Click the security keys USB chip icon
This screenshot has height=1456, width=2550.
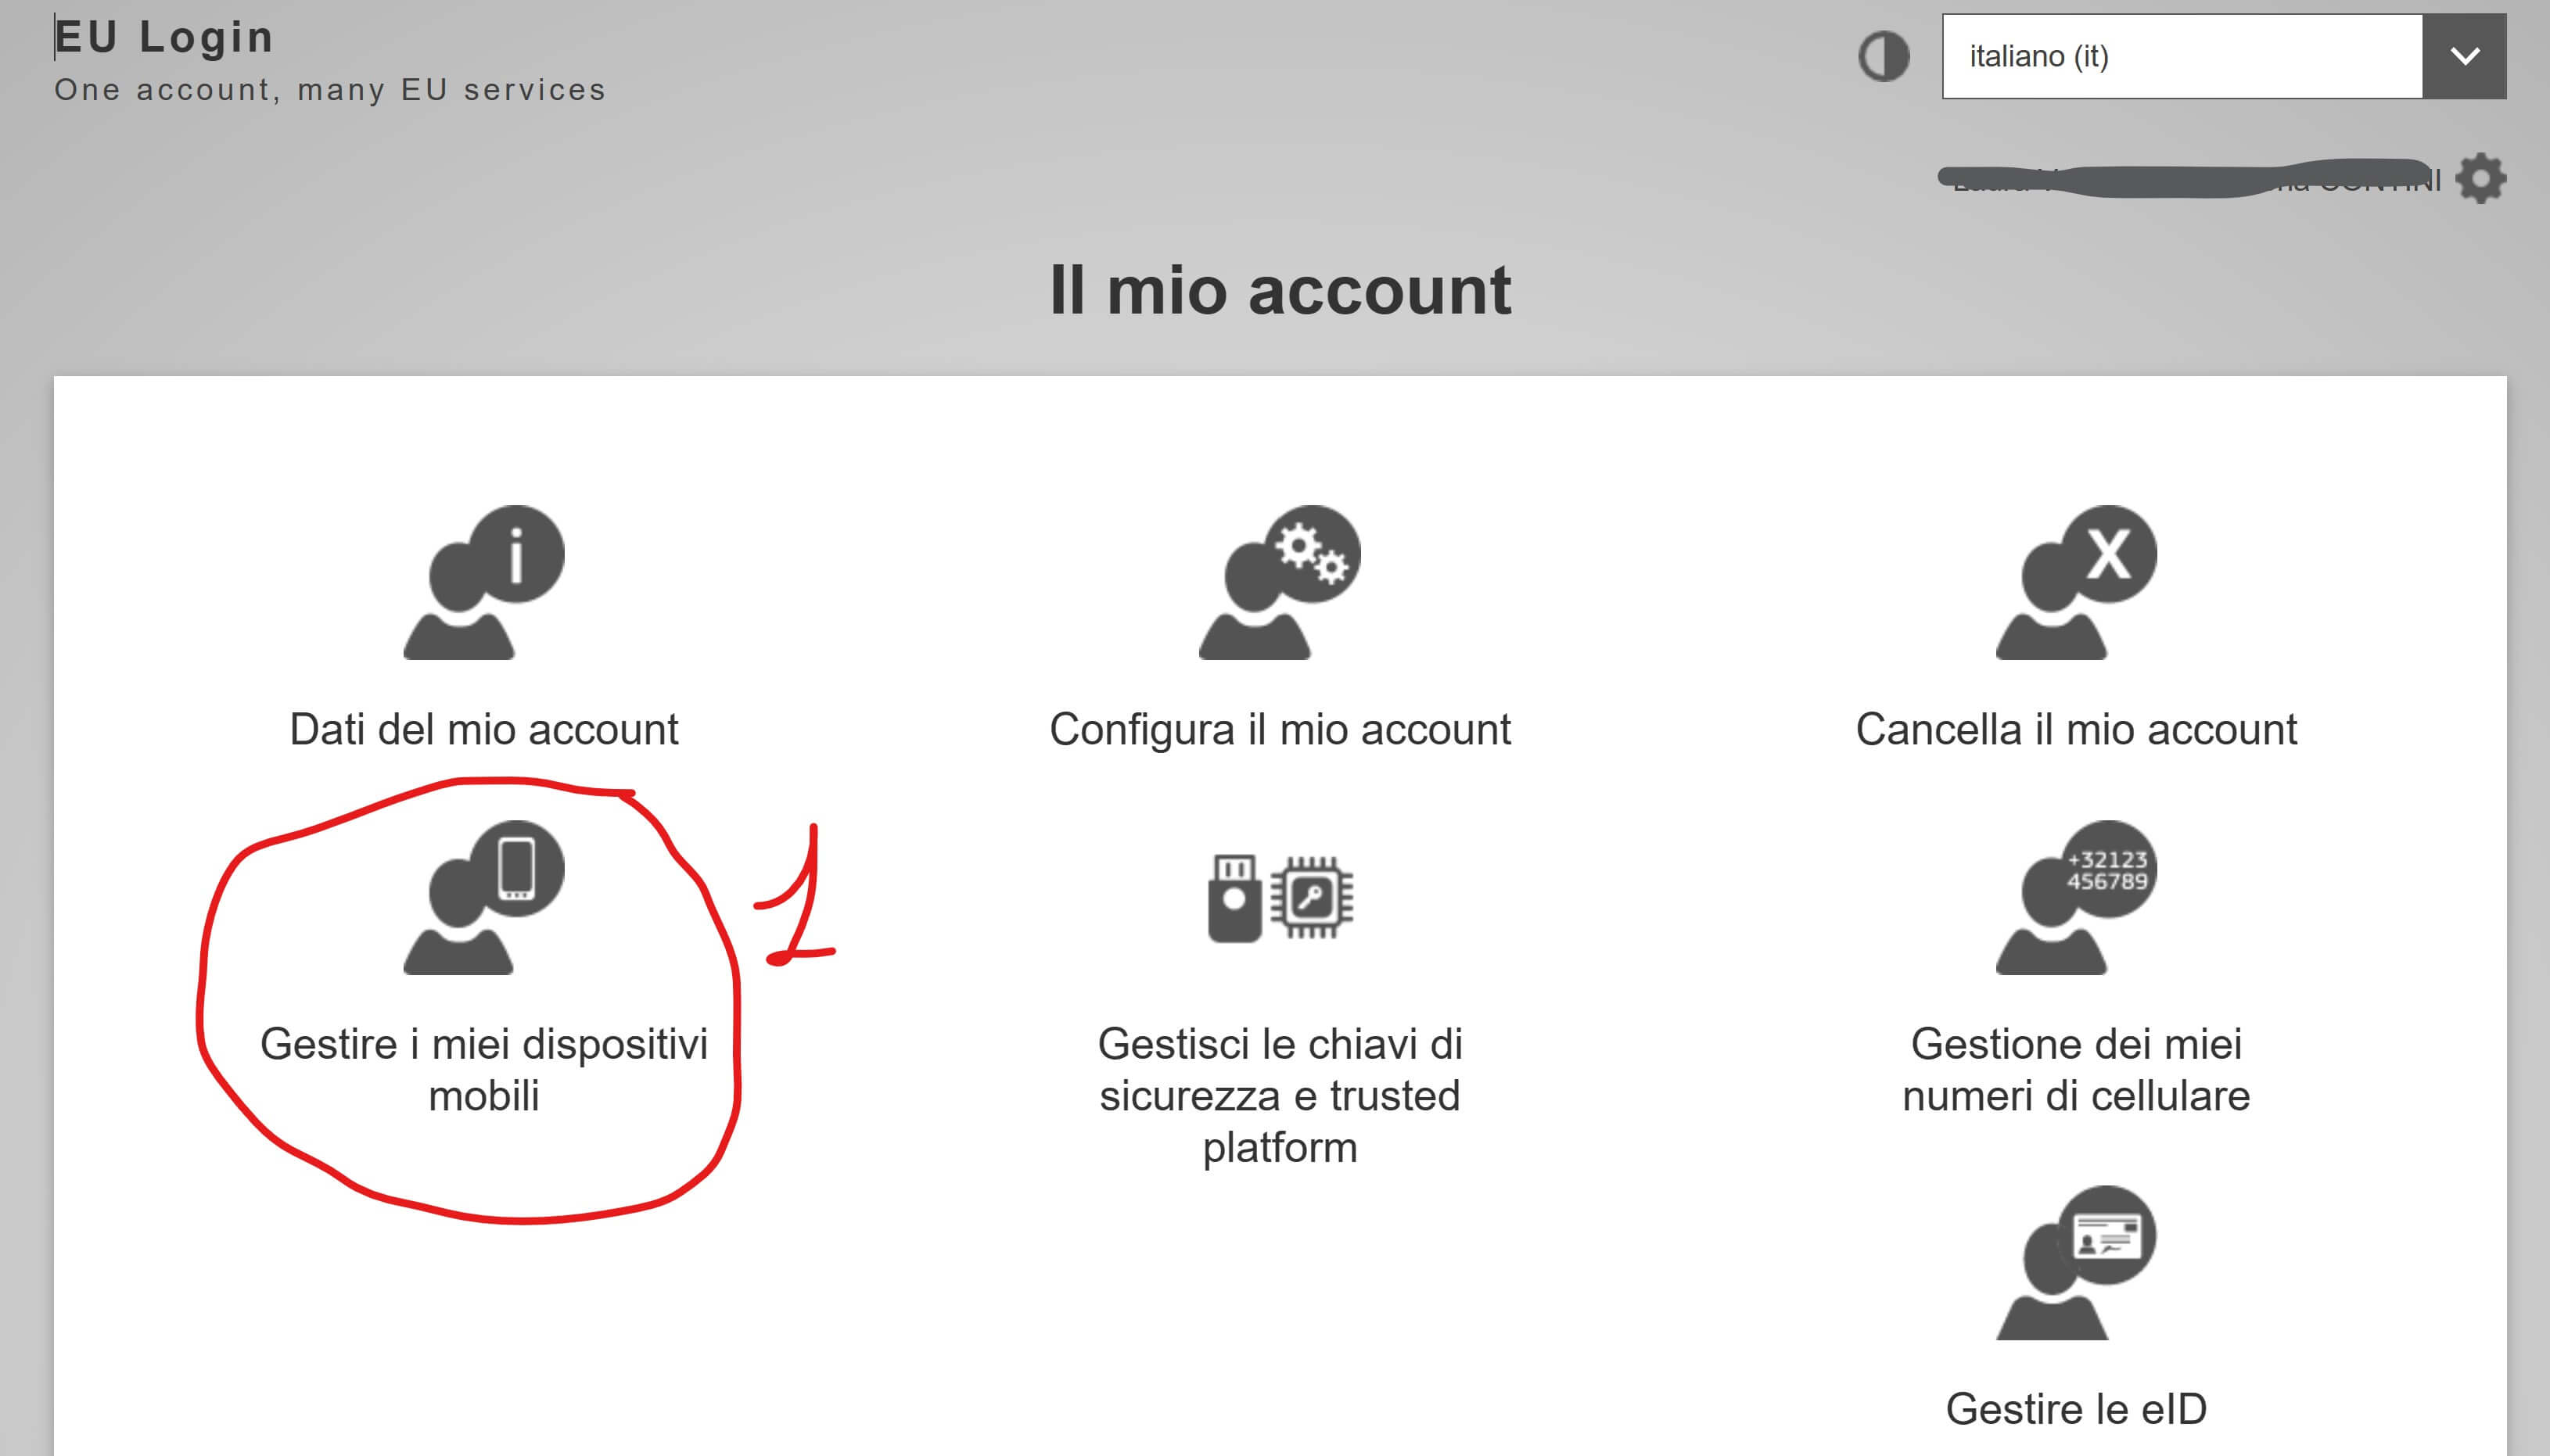(x=1280, y=898)
